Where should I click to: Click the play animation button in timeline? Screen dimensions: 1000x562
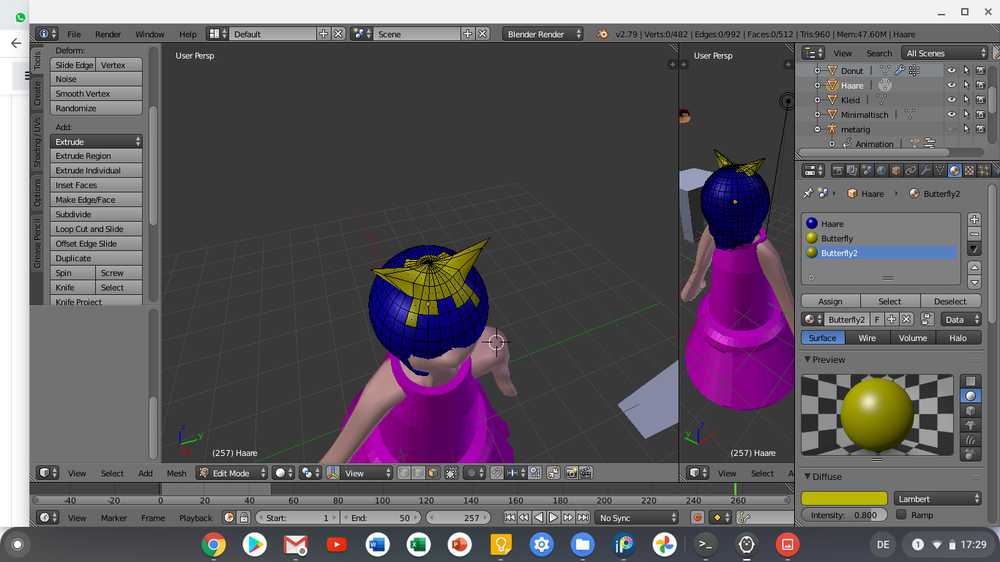(x=553, y=517)
